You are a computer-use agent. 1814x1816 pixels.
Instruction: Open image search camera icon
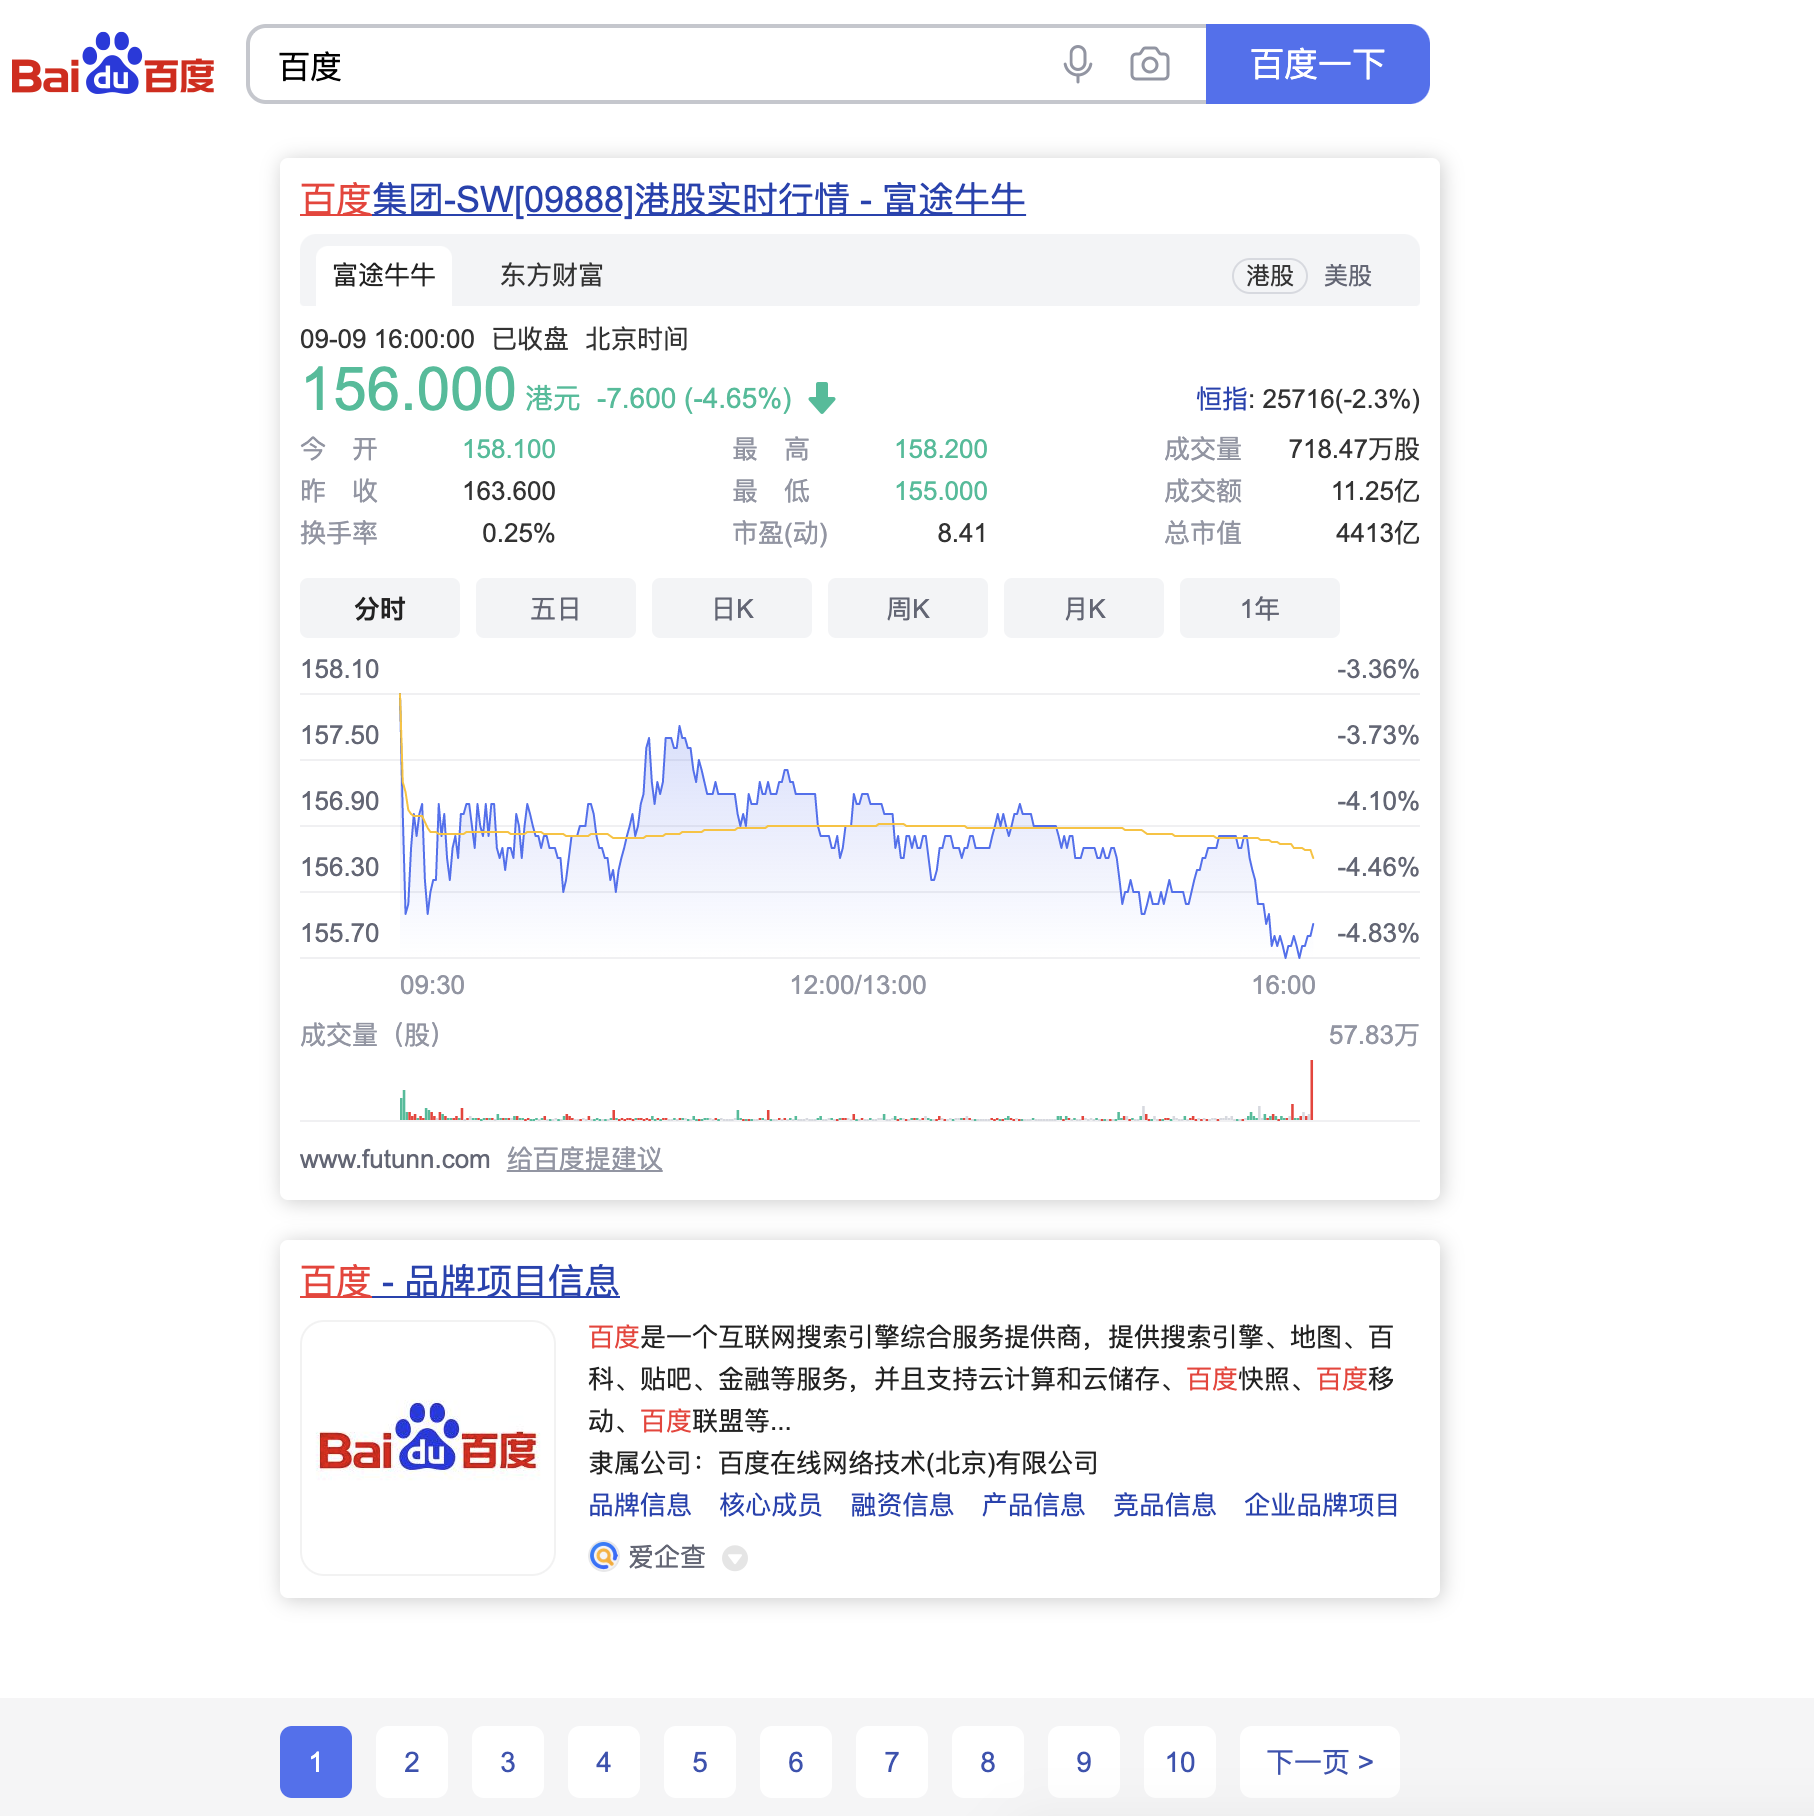coord(1150,65)
